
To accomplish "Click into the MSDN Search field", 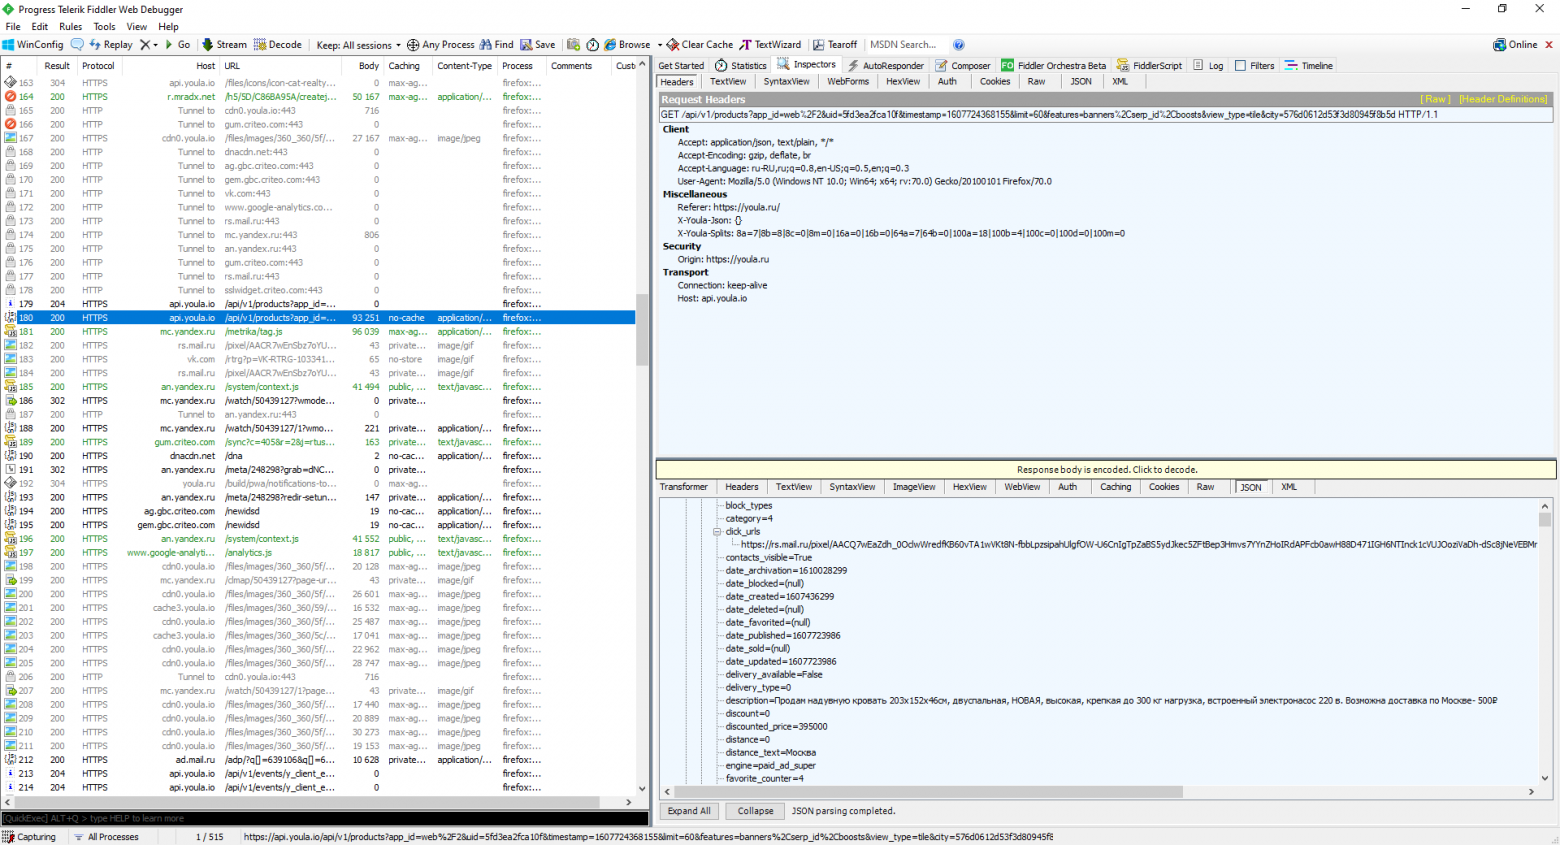I will coord(905,45).
